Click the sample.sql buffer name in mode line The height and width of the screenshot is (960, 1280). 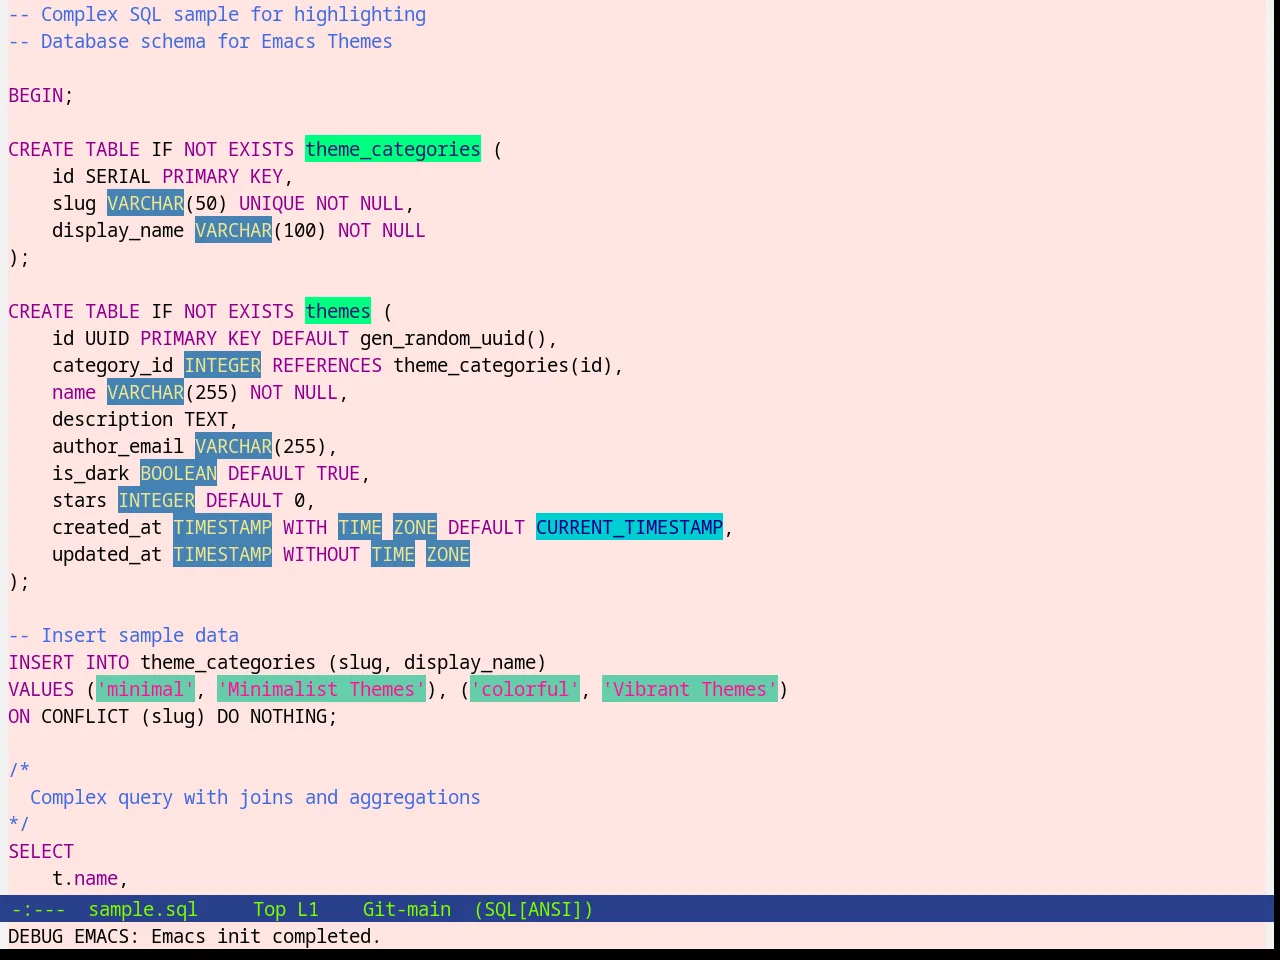point(143,909)
